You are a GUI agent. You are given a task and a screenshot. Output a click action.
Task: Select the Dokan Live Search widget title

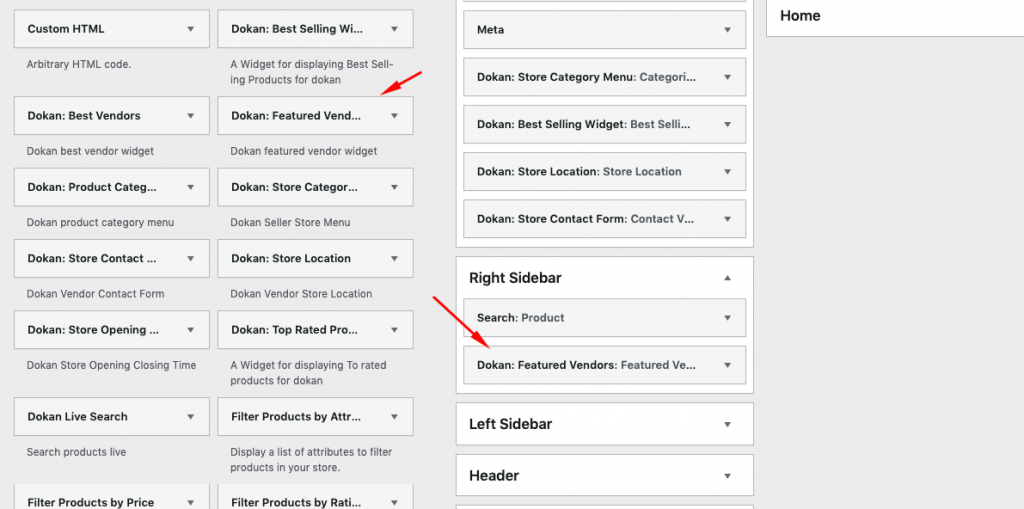coord(77,416)
